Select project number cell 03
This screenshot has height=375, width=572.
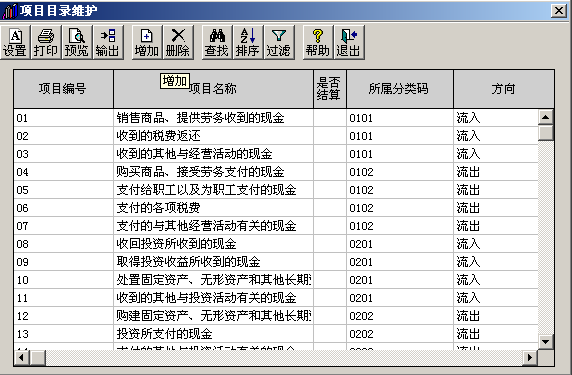[x=63, y=154]
